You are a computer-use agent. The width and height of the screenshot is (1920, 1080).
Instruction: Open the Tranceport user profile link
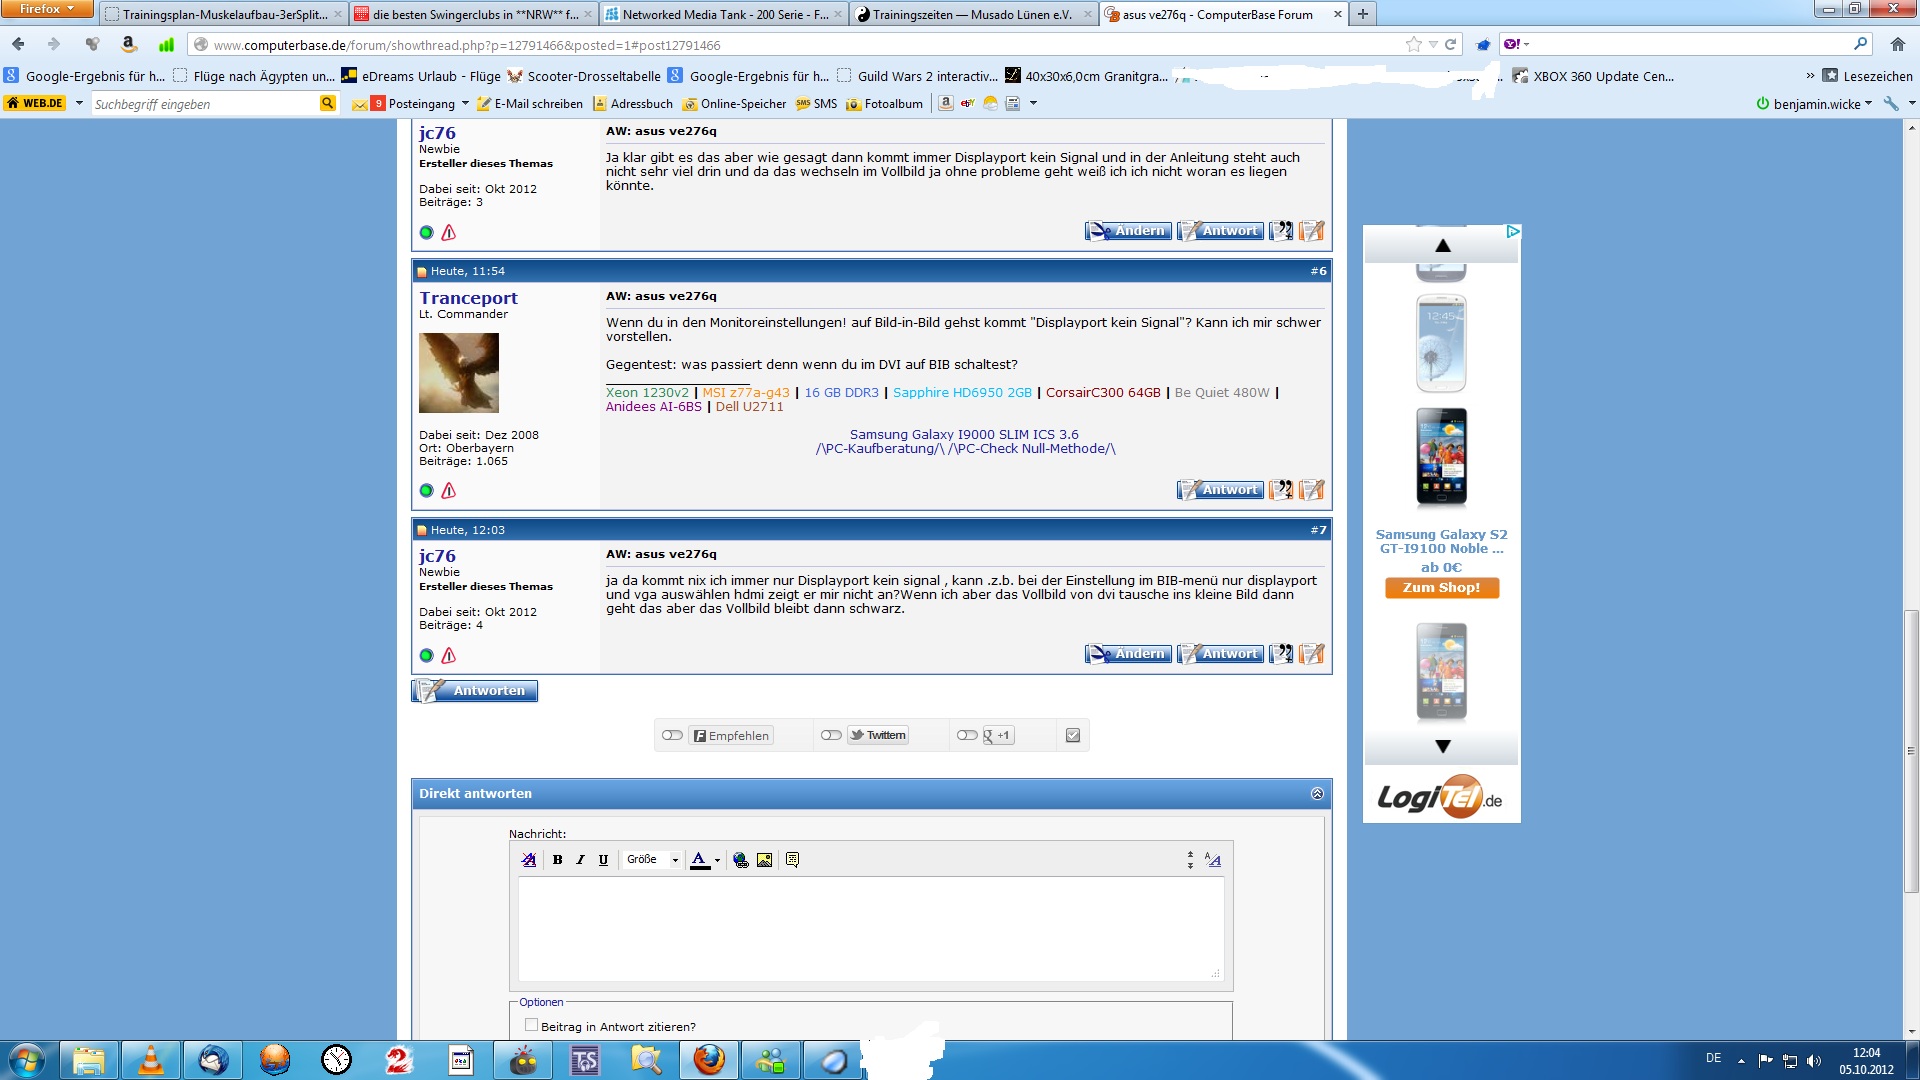[x=468, y=298]
